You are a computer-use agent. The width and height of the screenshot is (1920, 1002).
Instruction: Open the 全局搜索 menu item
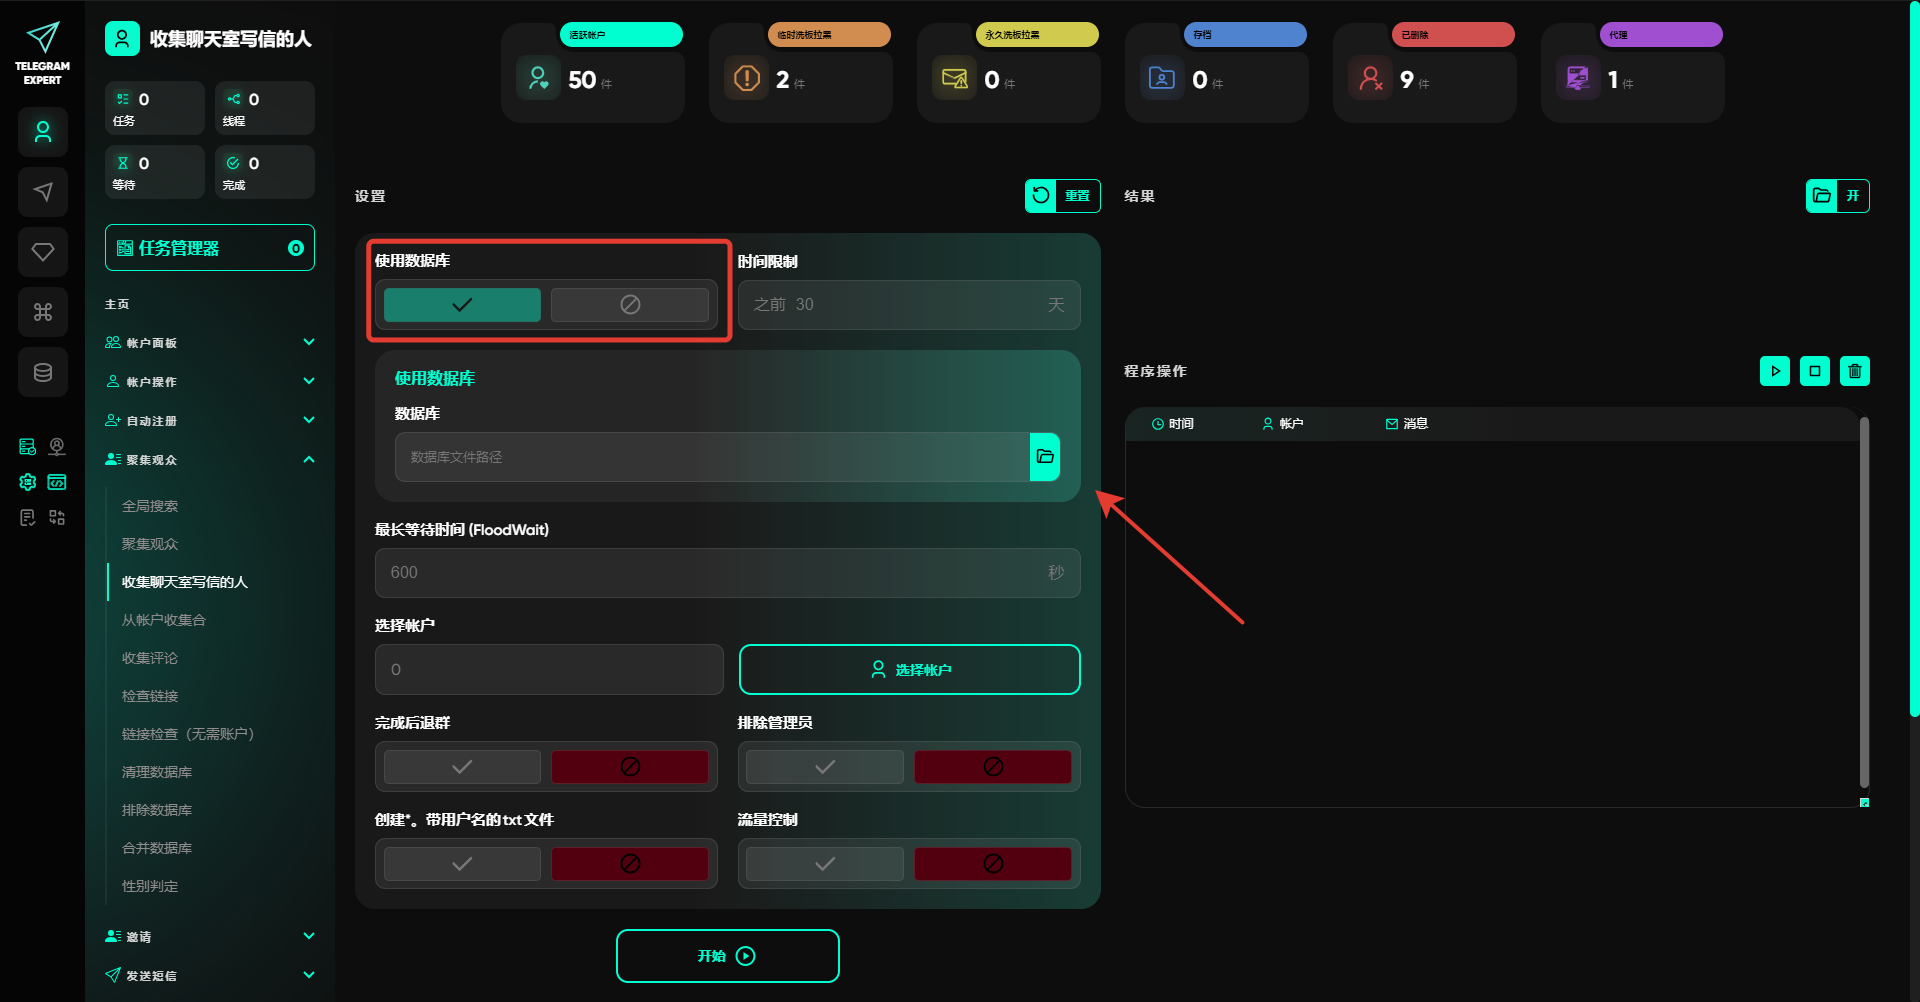[150, 506]
